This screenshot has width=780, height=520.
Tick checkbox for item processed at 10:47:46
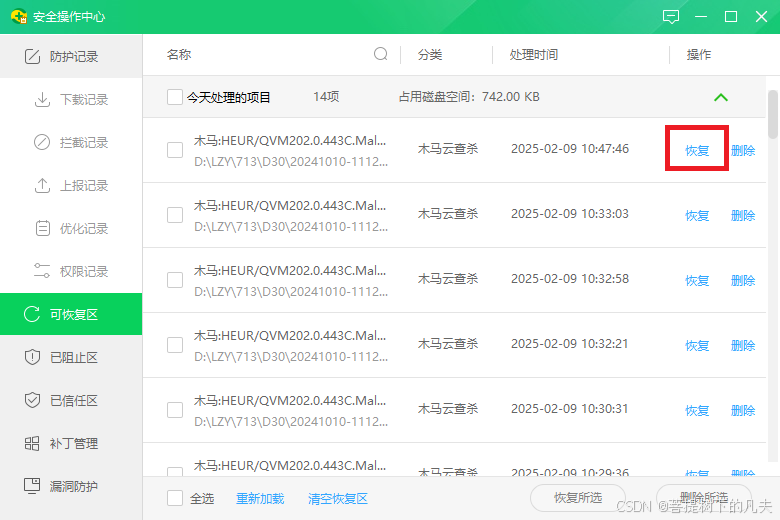175,150
